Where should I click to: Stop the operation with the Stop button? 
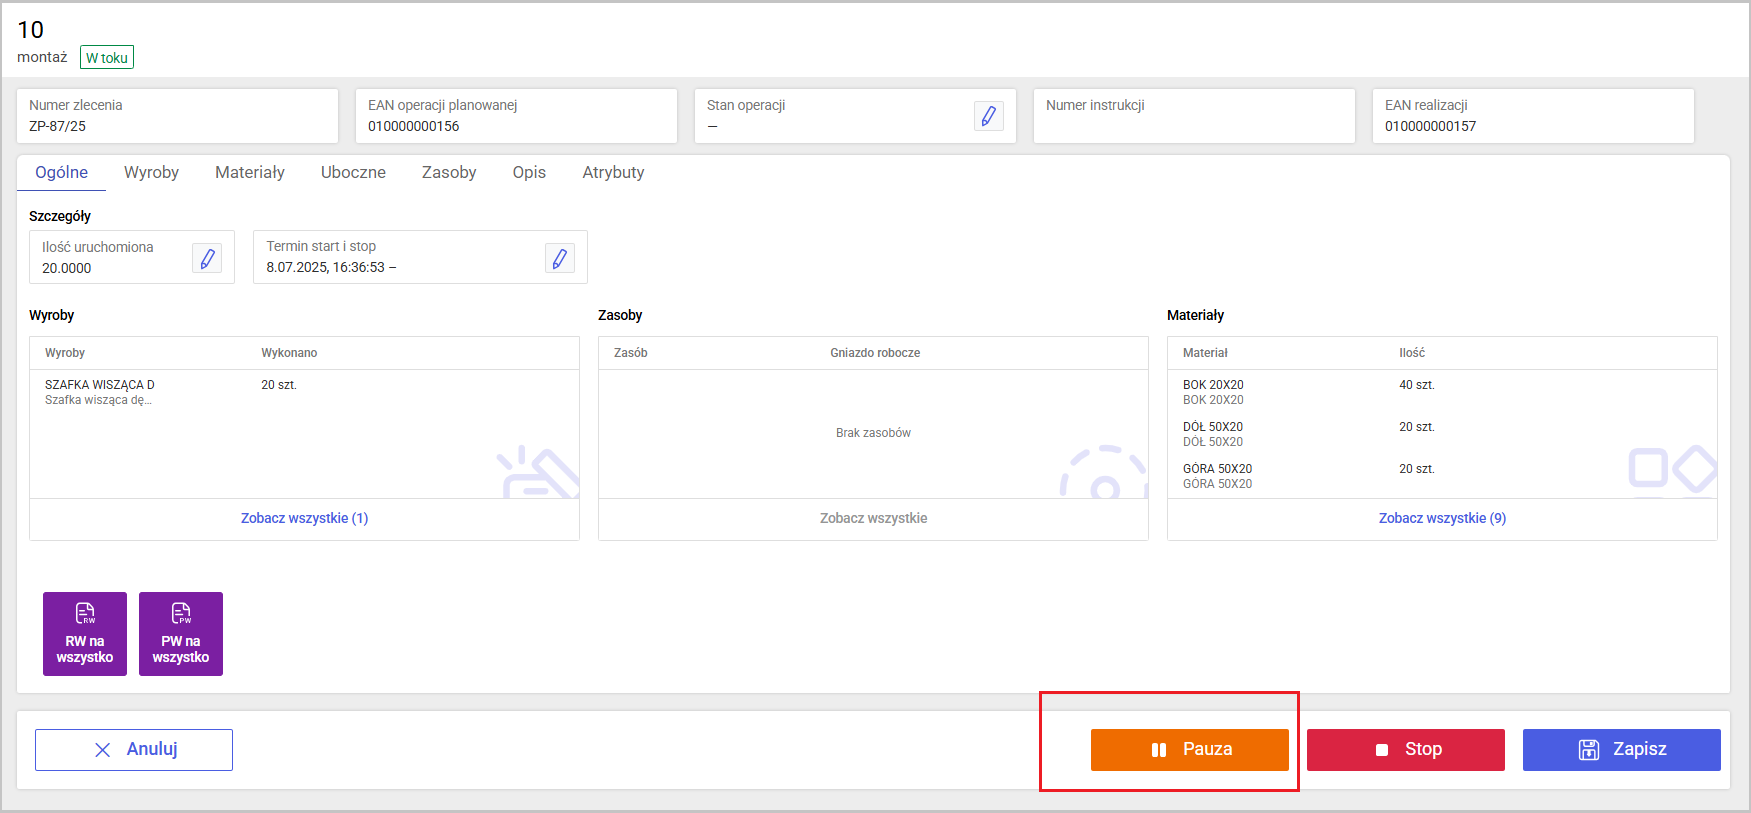tap(1405, 749)
